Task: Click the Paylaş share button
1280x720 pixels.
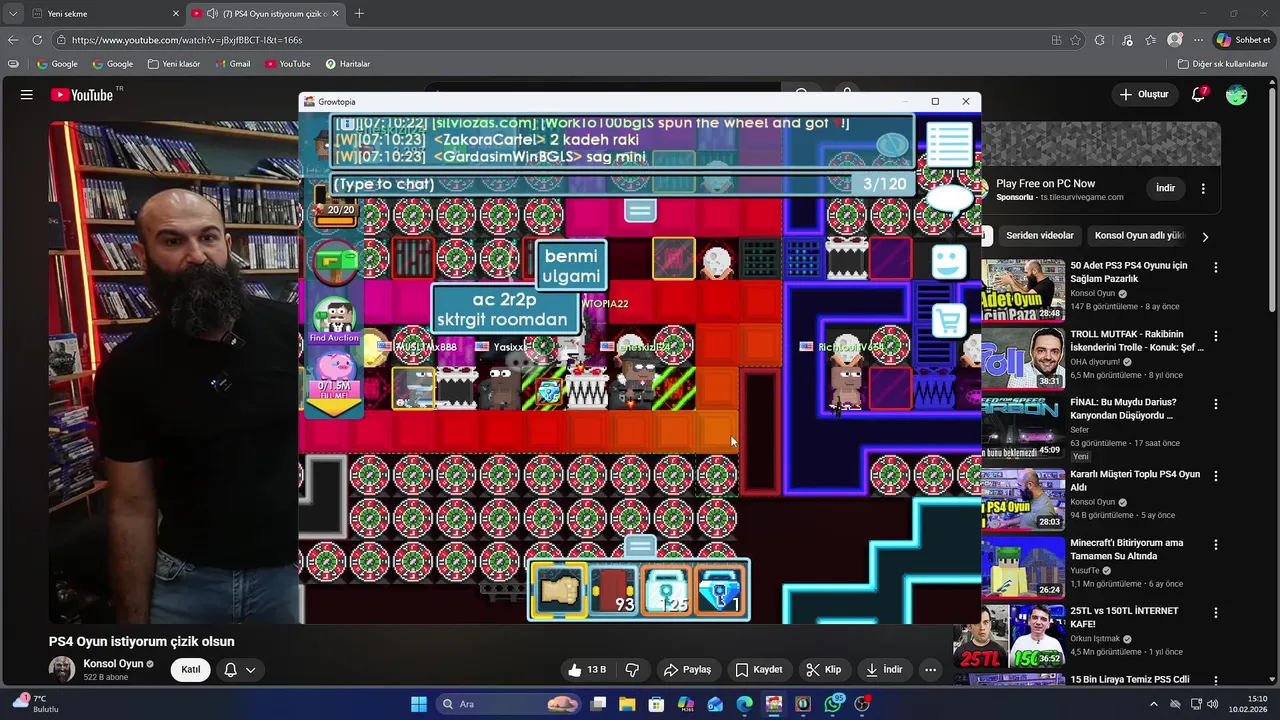Action: click(x=688, y=670)
